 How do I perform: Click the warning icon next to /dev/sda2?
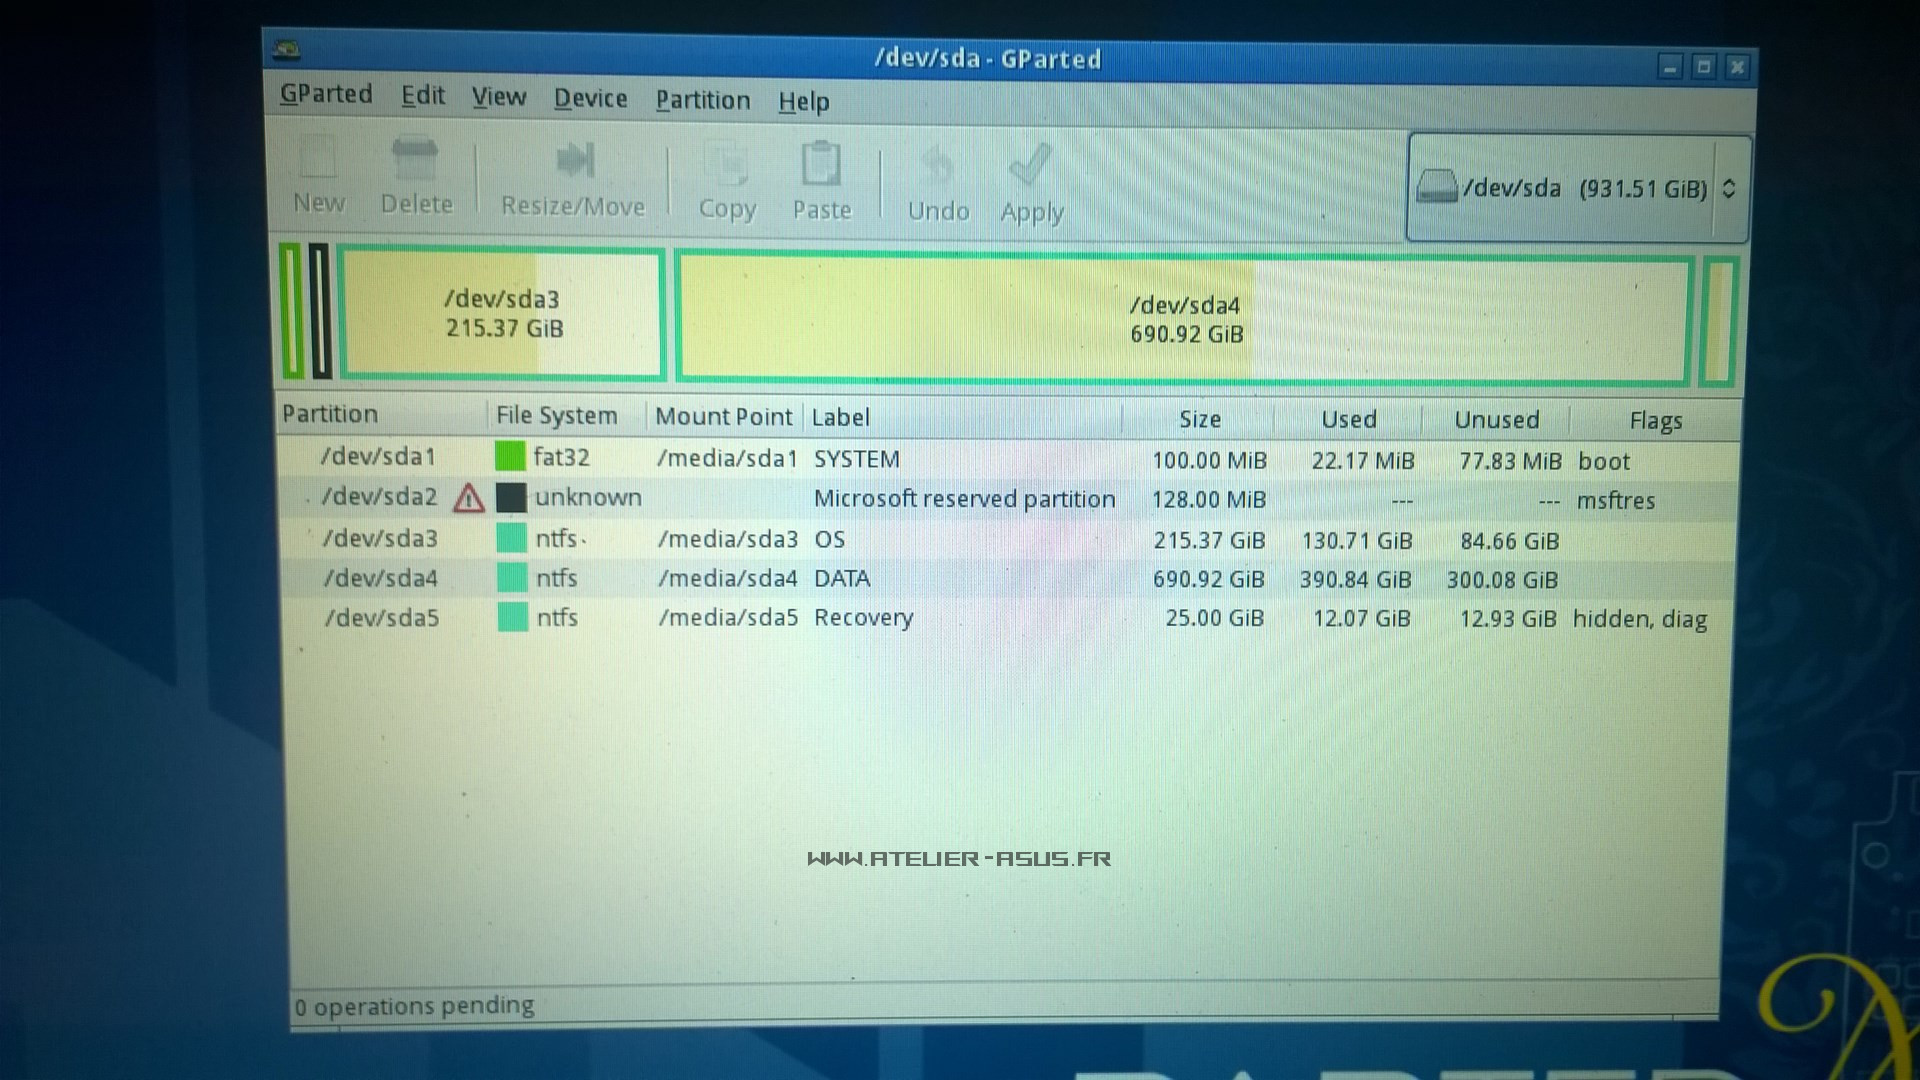(469, 498)
